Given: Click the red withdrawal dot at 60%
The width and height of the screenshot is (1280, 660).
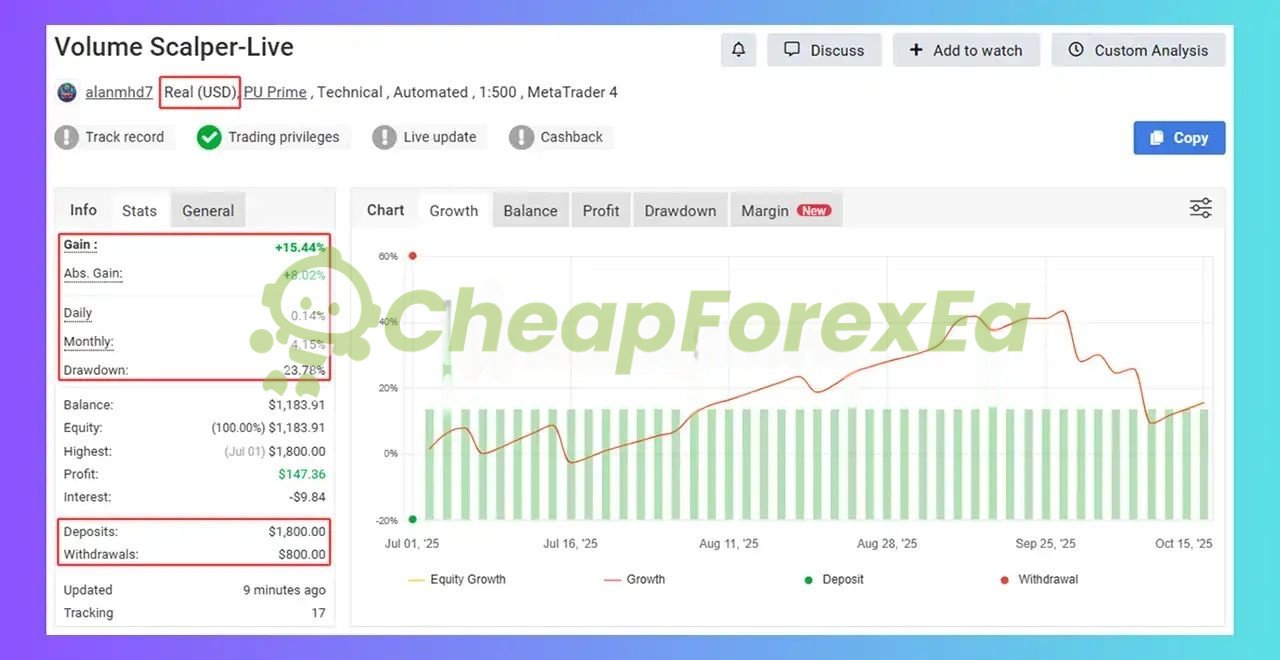Looking at the screenshot, I should click(412, 256).
